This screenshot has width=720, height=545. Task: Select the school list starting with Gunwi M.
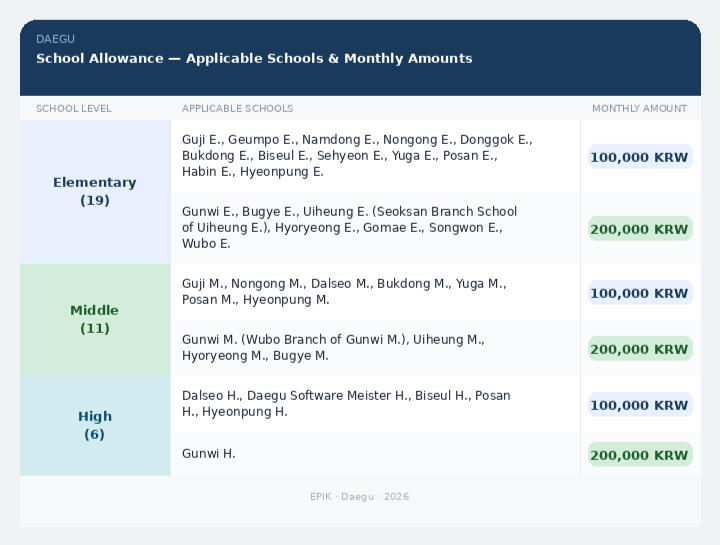pos(333,348)
